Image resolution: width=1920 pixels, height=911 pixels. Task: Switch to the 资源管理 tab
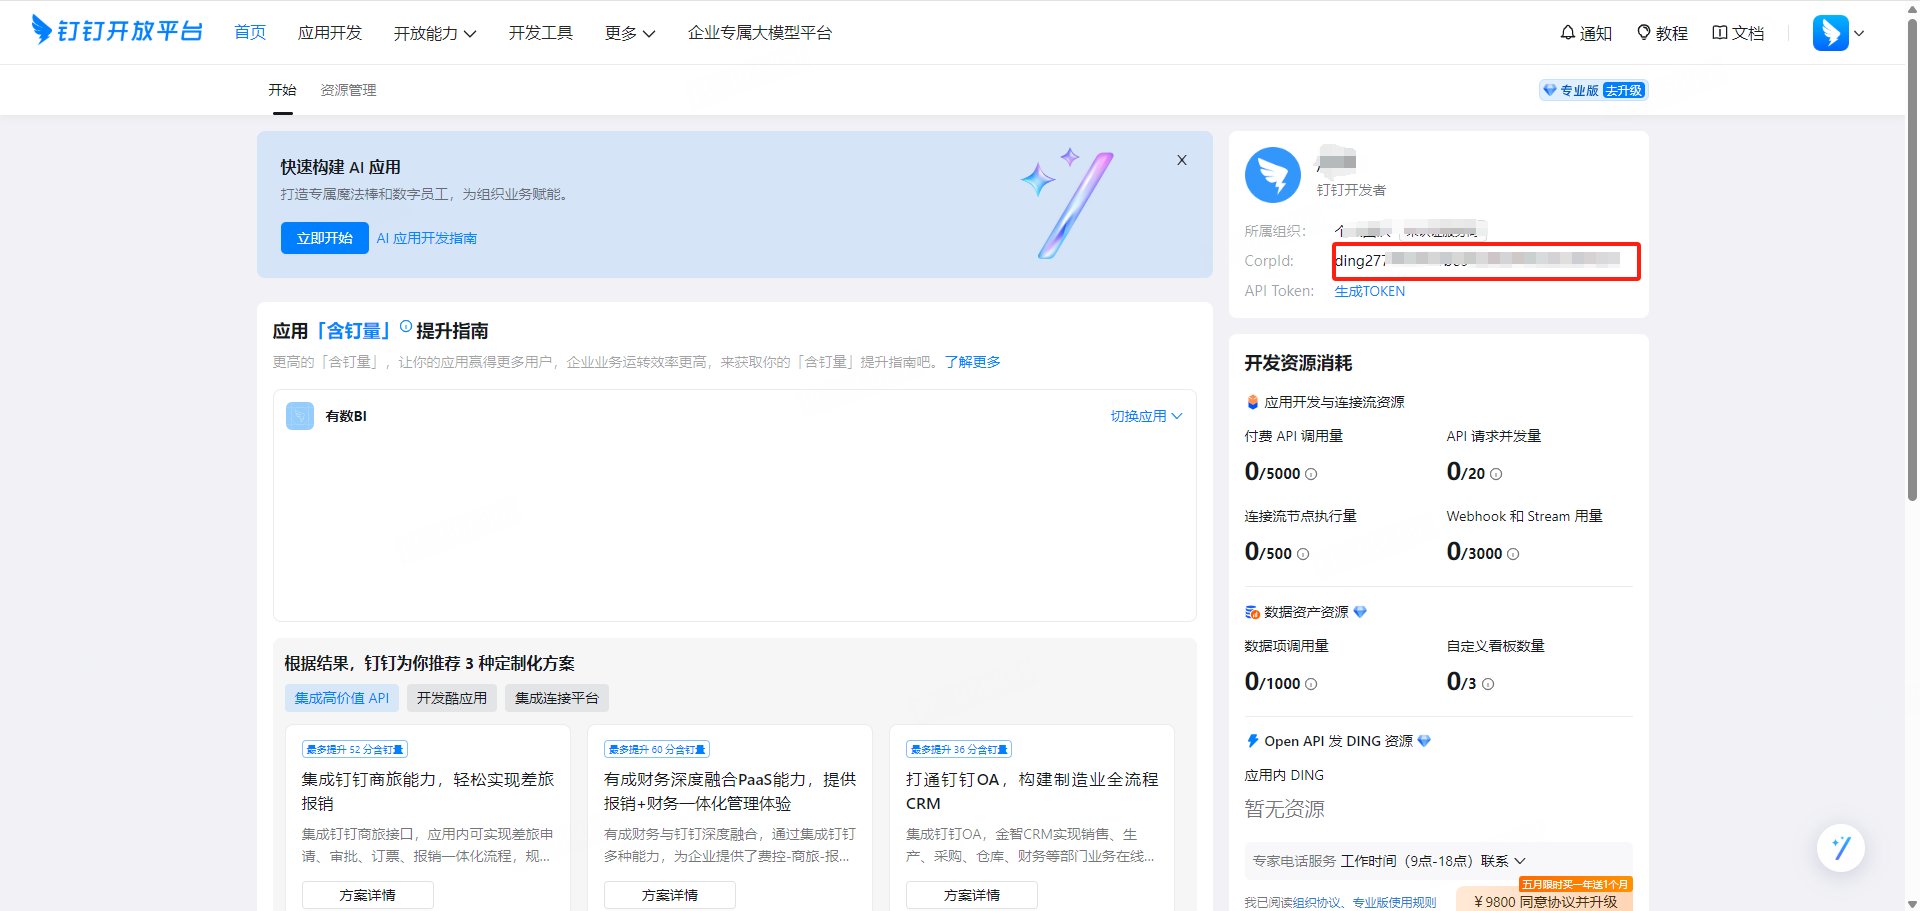coord(348,90)
